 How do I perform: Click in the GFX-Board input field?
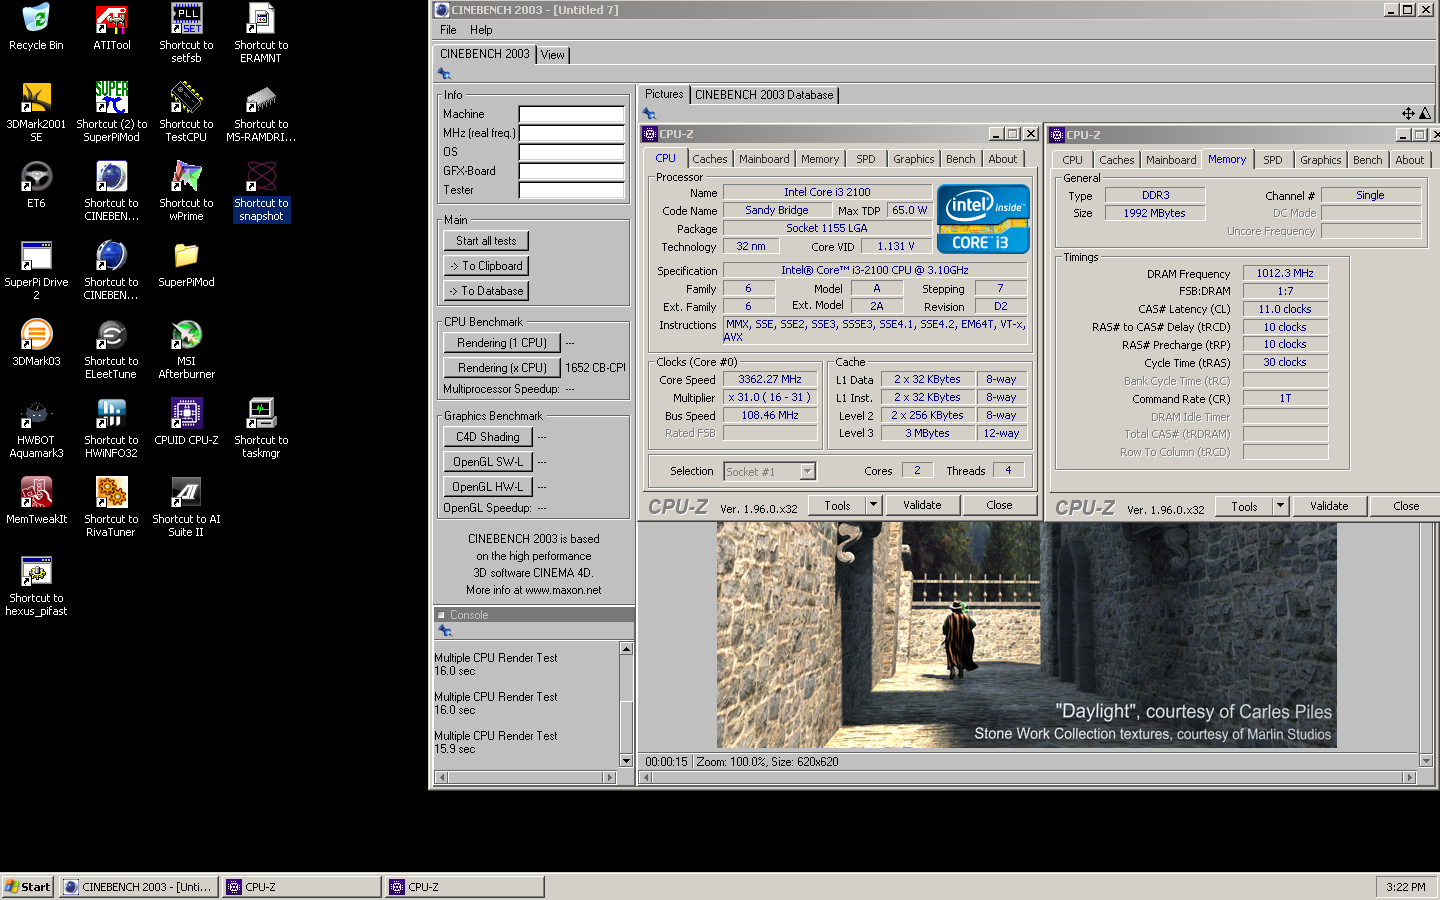pos(571,171)
